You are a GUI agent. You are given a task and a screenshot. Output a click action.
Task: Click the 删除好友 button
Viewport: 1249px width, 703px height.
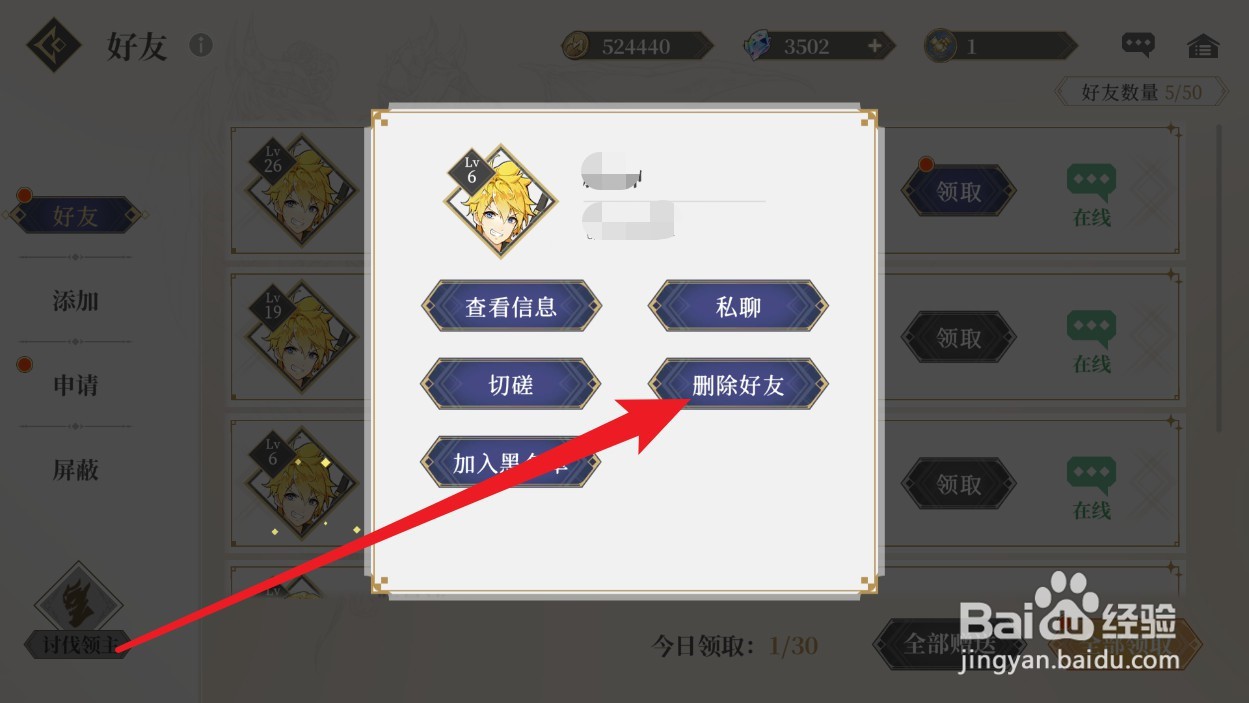click(739, 385)
